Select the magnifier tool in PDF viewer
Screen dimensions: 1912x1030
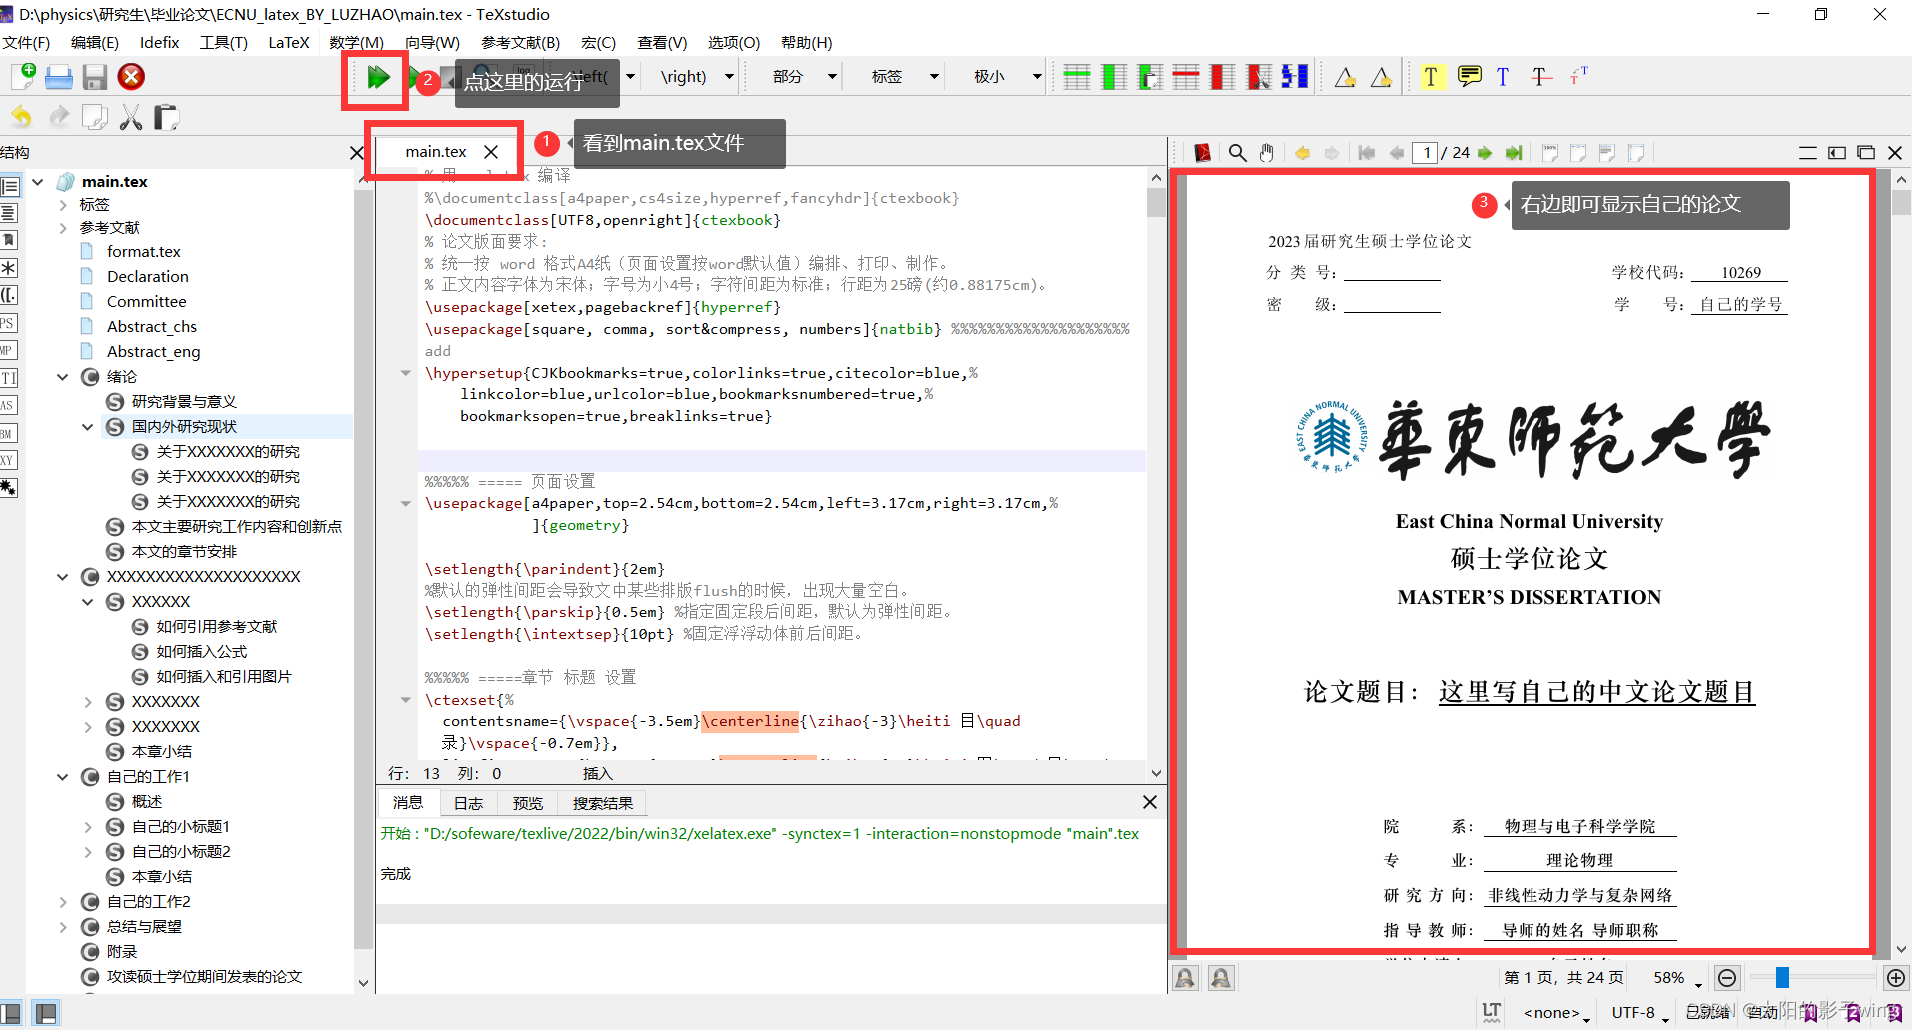(1237, 153)
